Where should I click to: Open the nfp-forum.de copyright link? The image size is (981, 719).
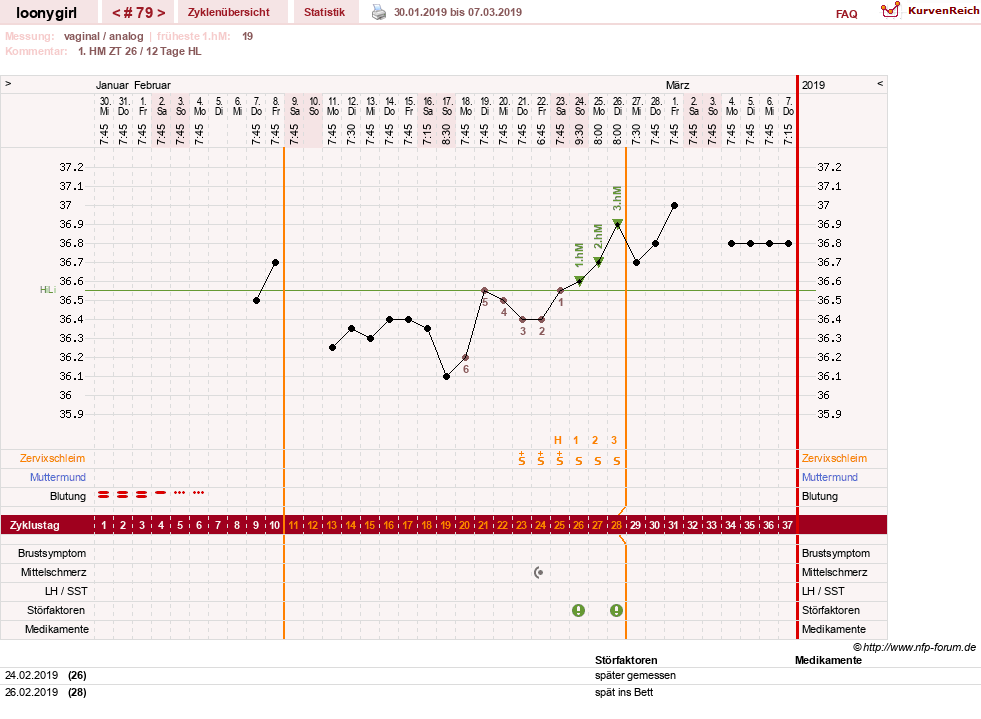[x=914, y=647]
